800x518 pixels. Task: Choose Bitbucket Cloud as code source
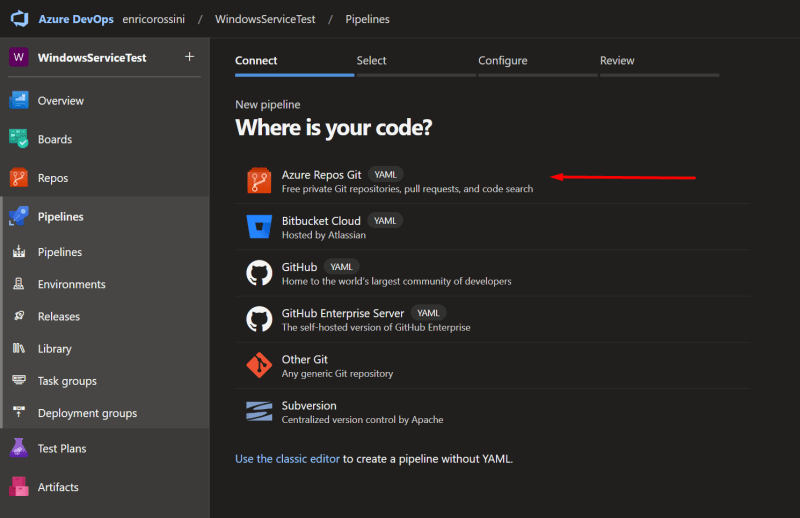(x=321, y=221)
